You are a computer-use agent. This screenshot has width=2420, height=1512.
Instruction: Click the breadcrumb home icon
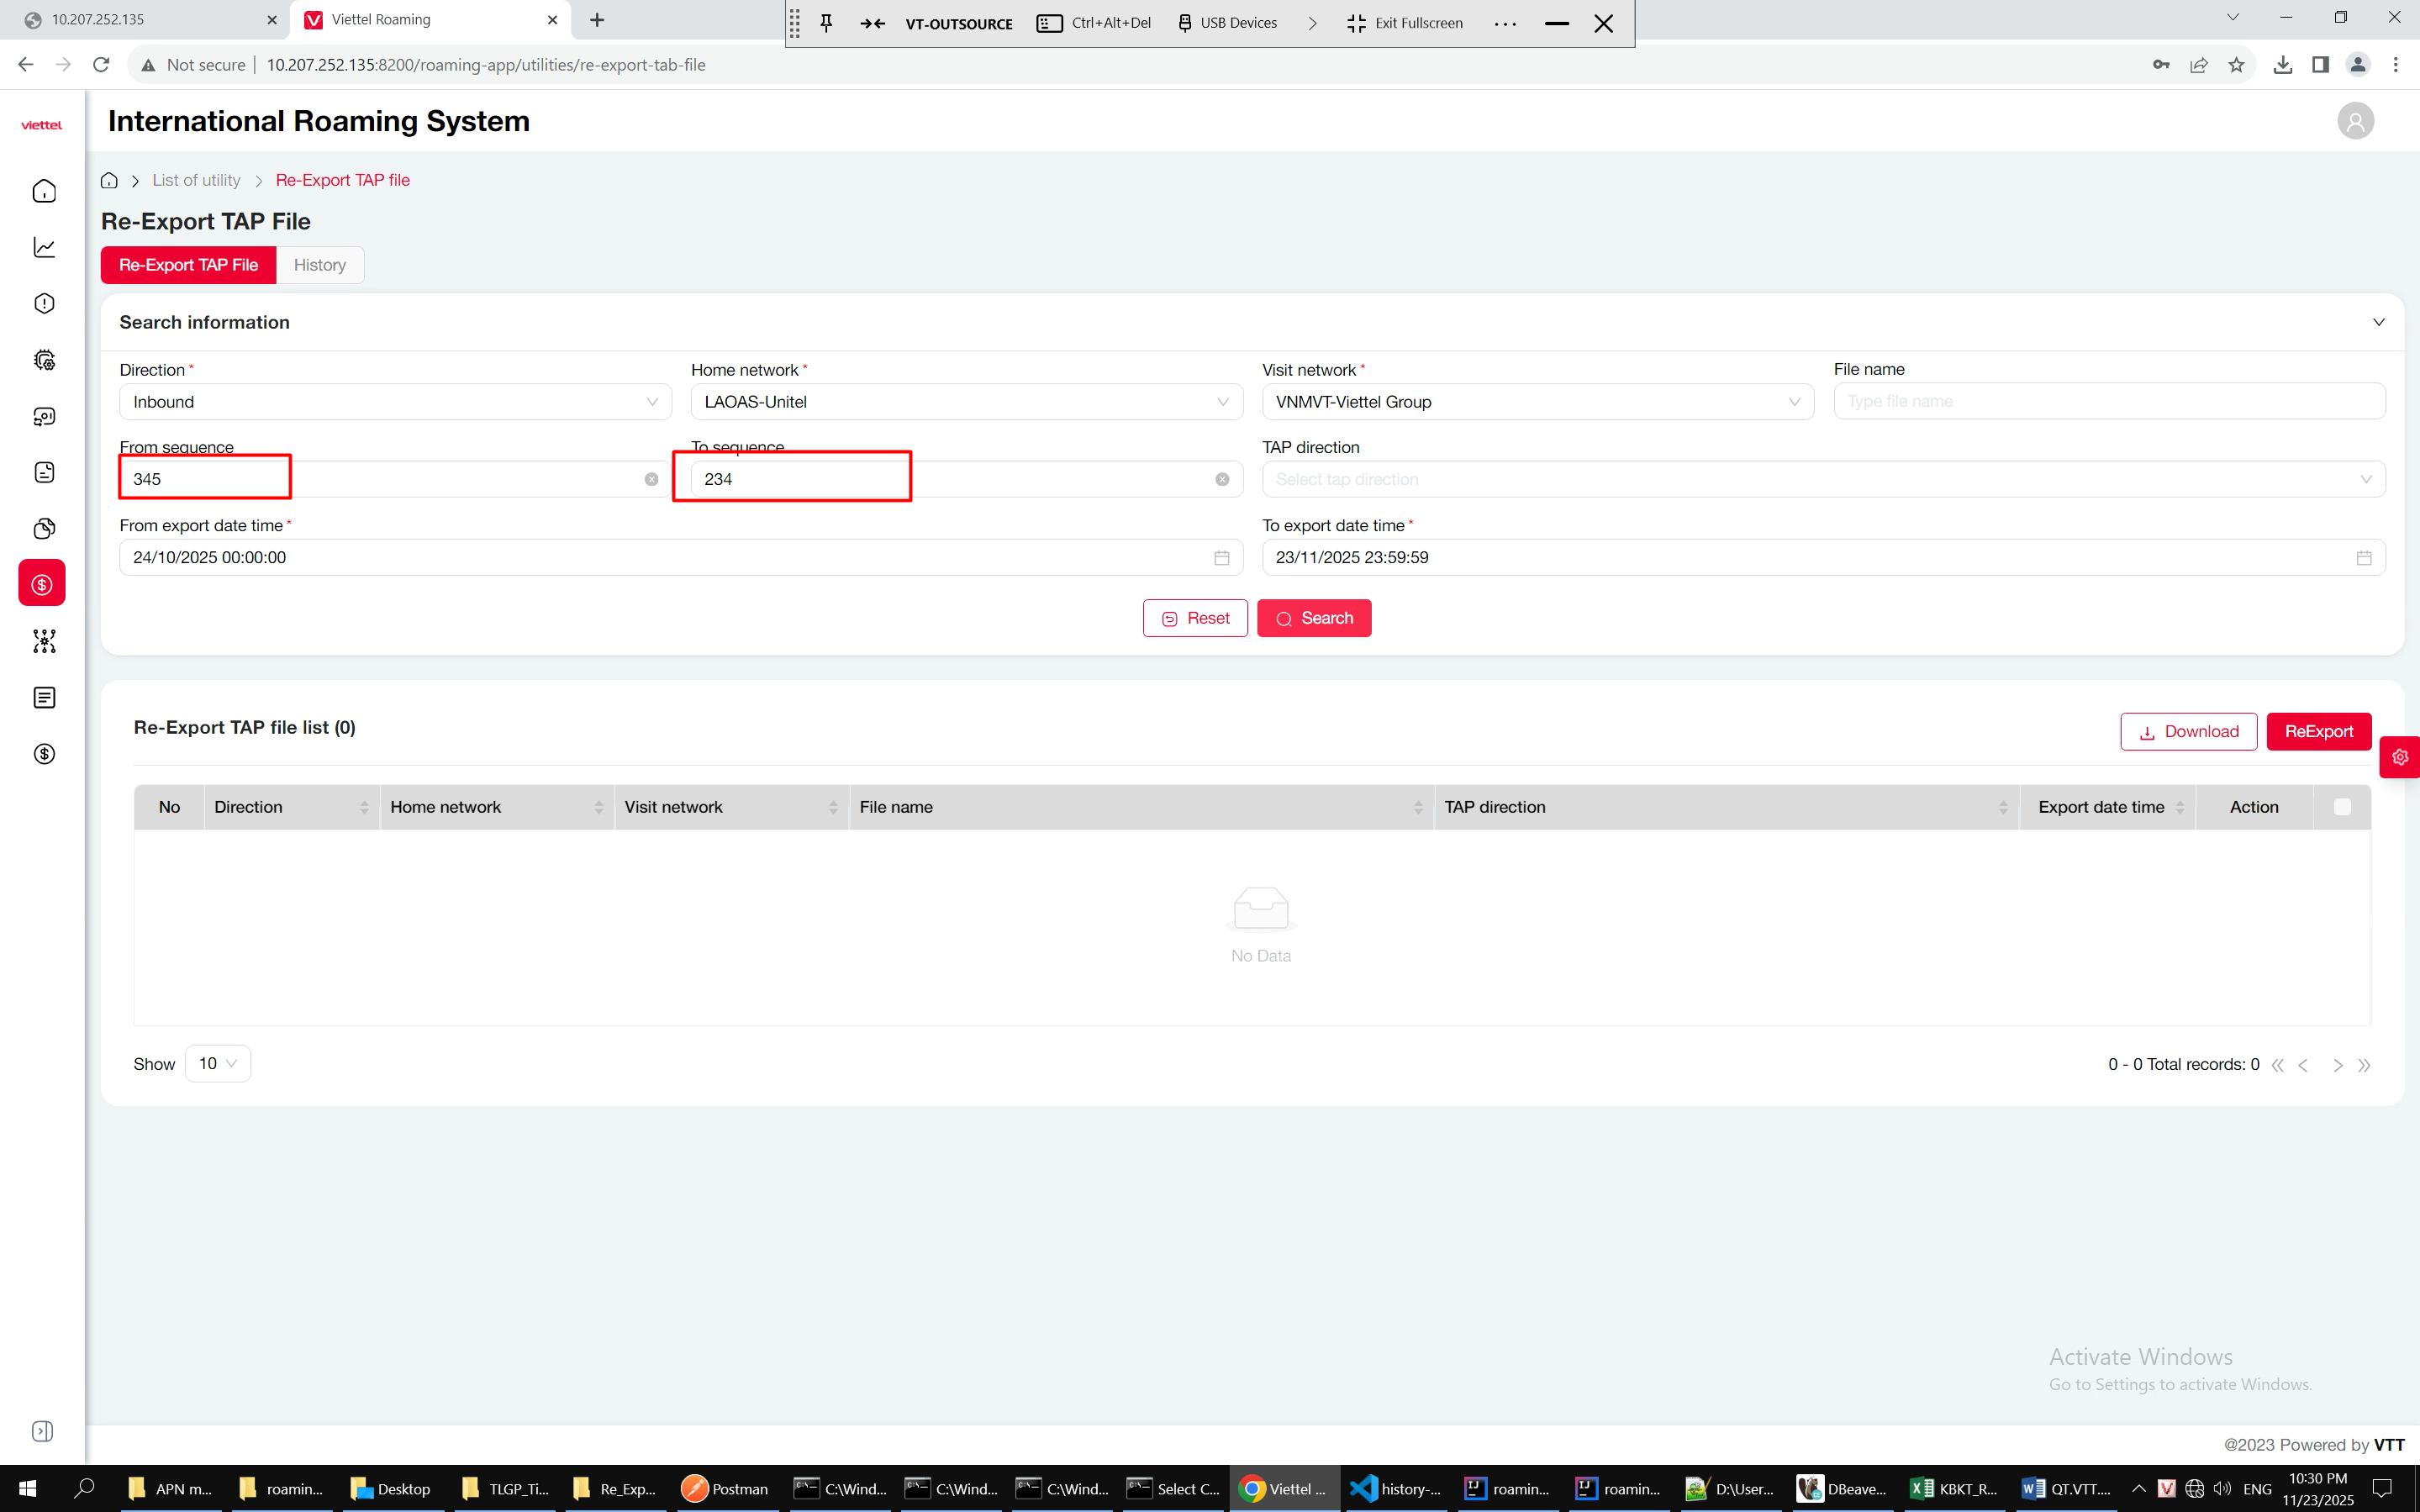pyautogui.click(x=109, y=180)
